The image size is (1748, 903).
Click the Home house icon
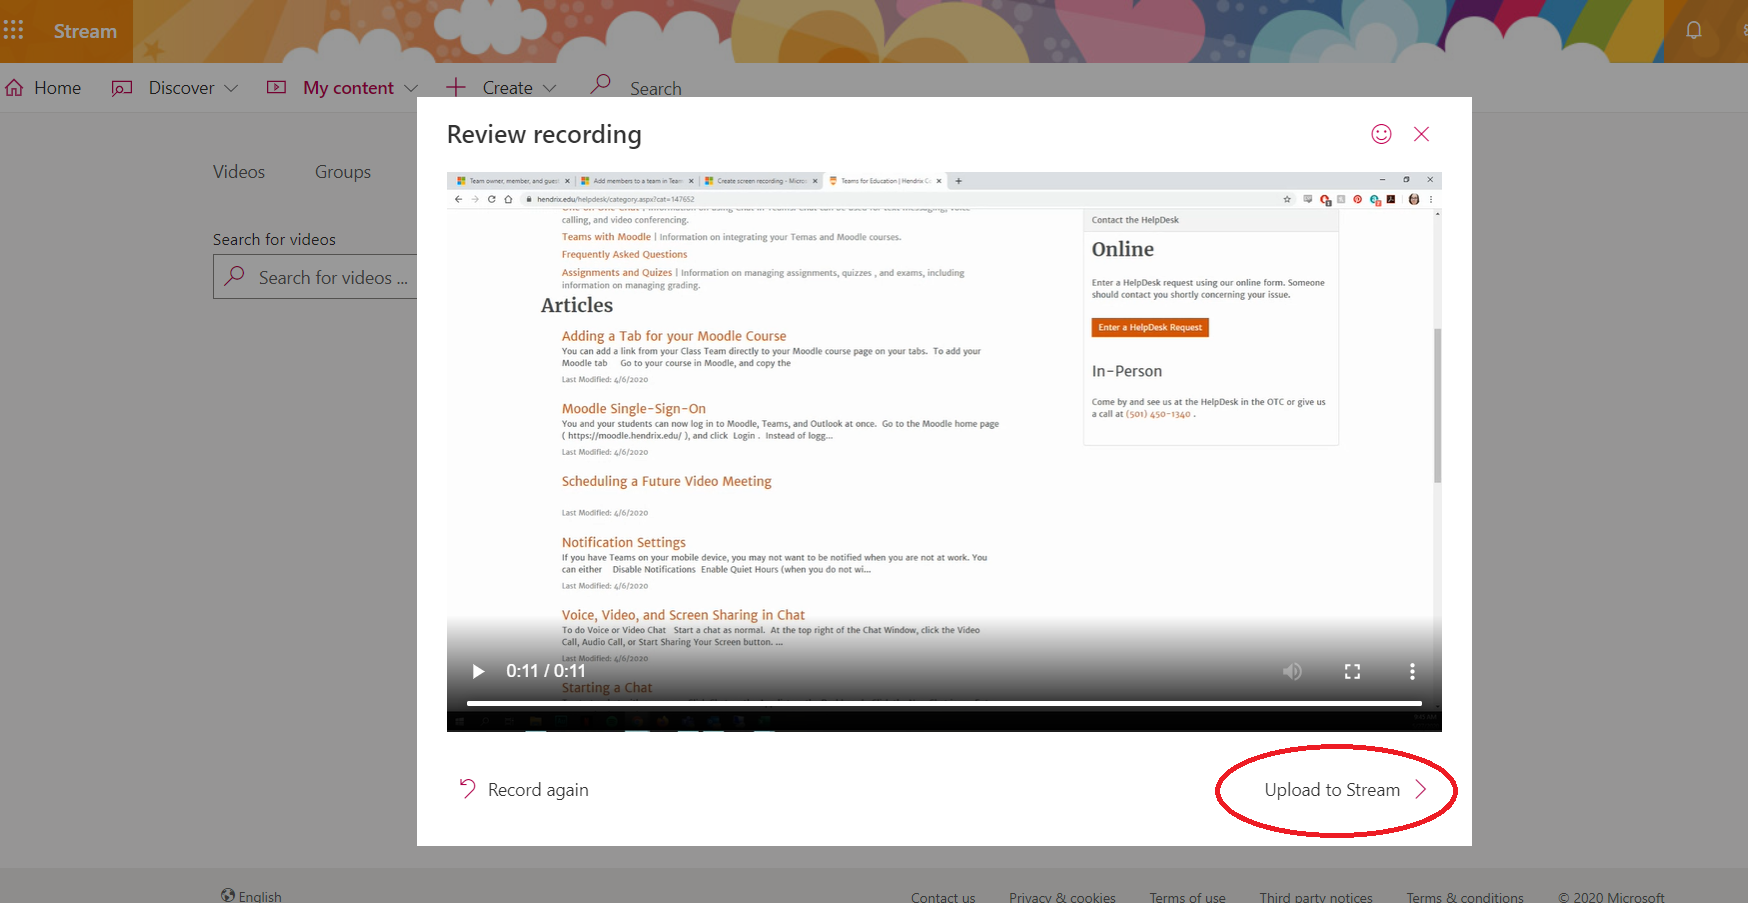[x=14, y=88]
